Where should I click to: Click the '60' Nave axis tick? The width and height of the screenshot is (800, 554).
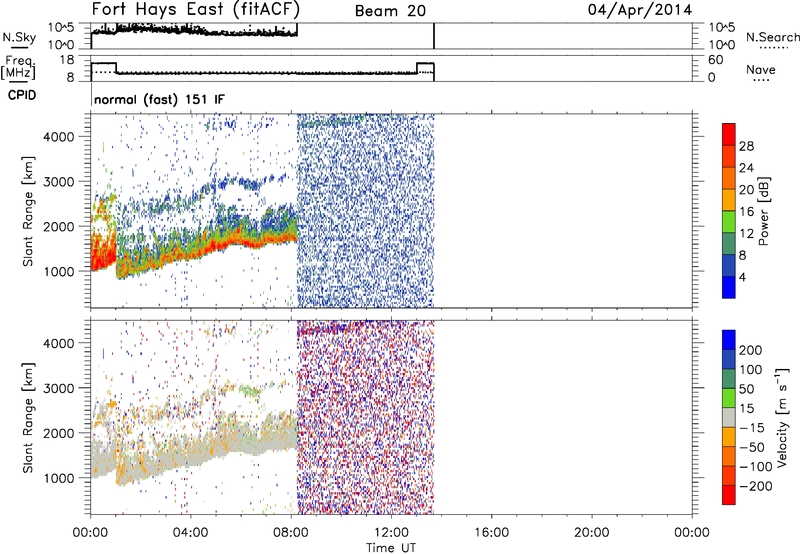click(715, 60)
